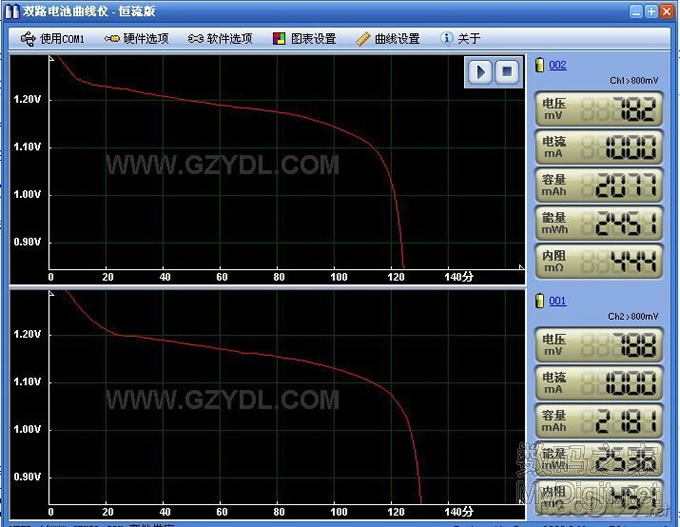680x527 pixels.
Task: Open 曲线设置 curve settings
Action: point(388,39)
